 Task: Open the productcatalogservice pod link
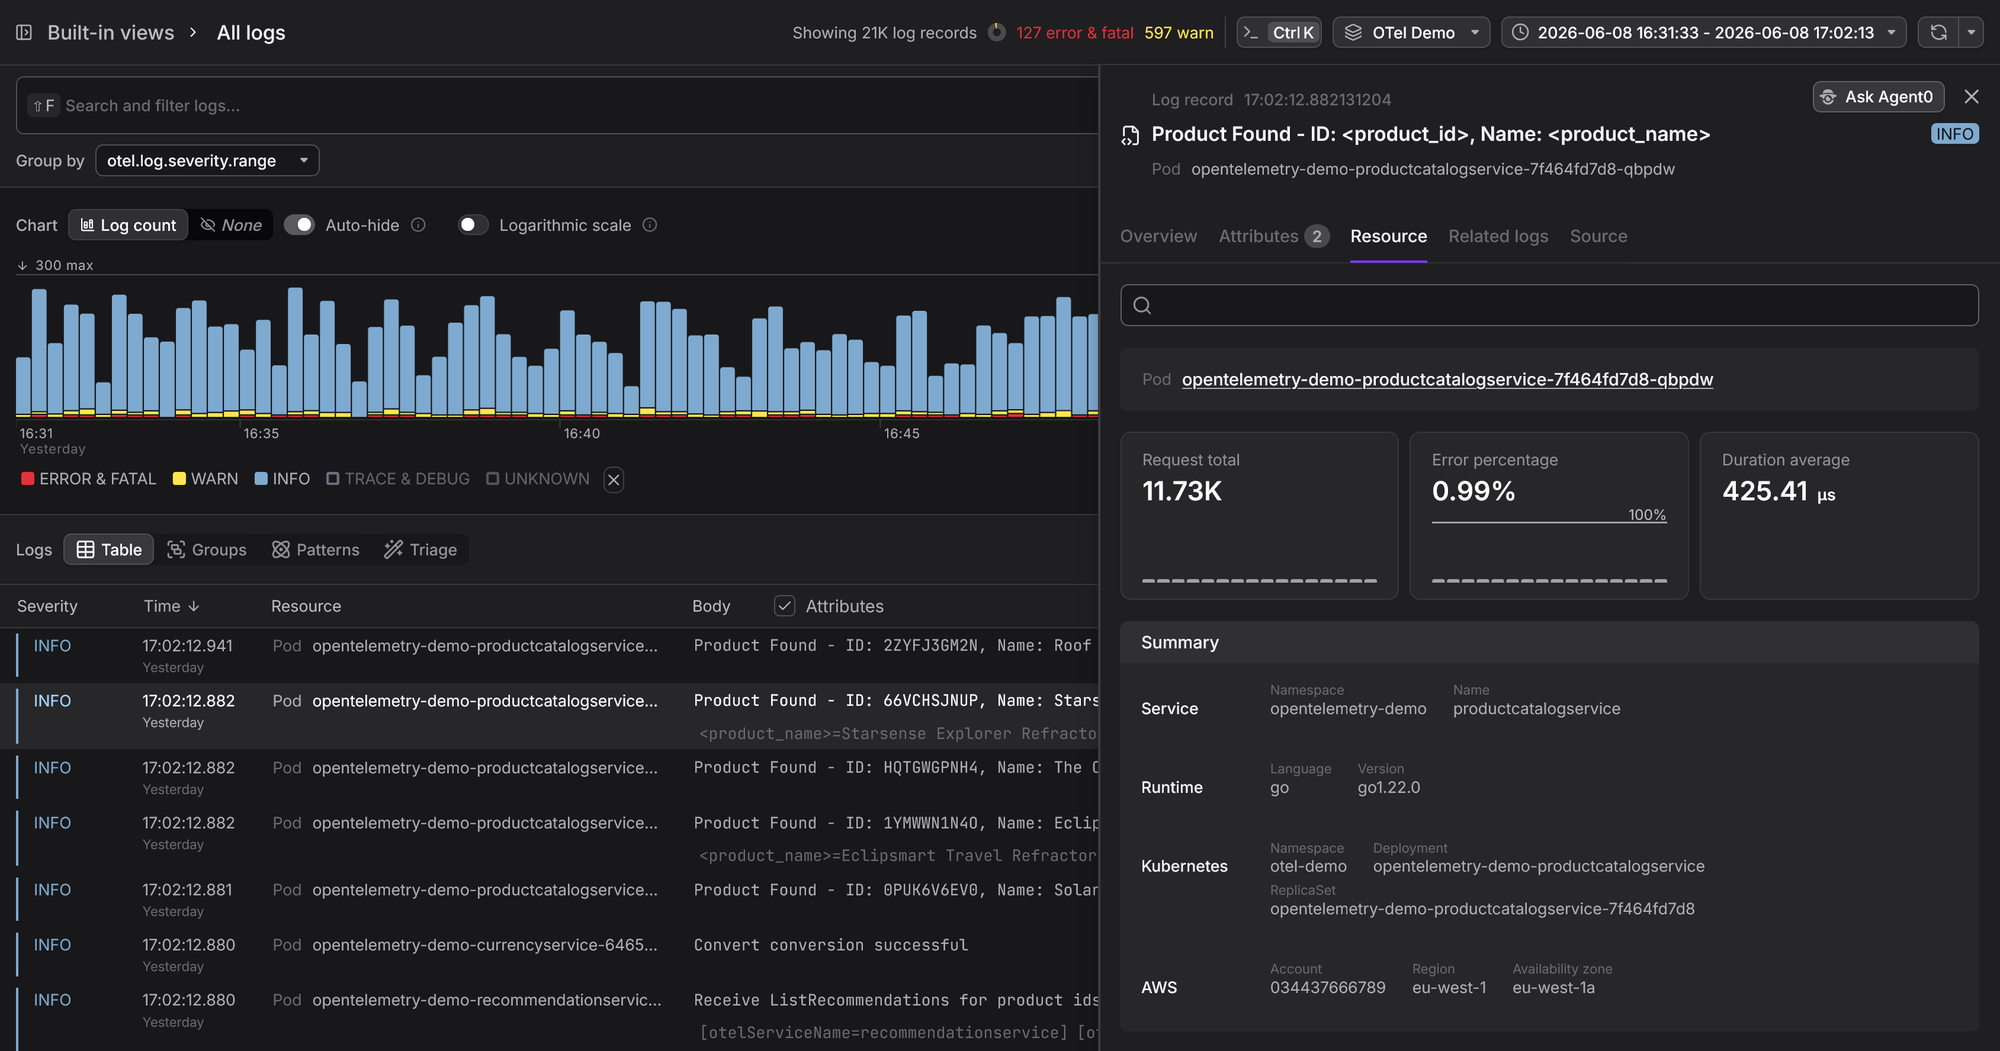1447,379
